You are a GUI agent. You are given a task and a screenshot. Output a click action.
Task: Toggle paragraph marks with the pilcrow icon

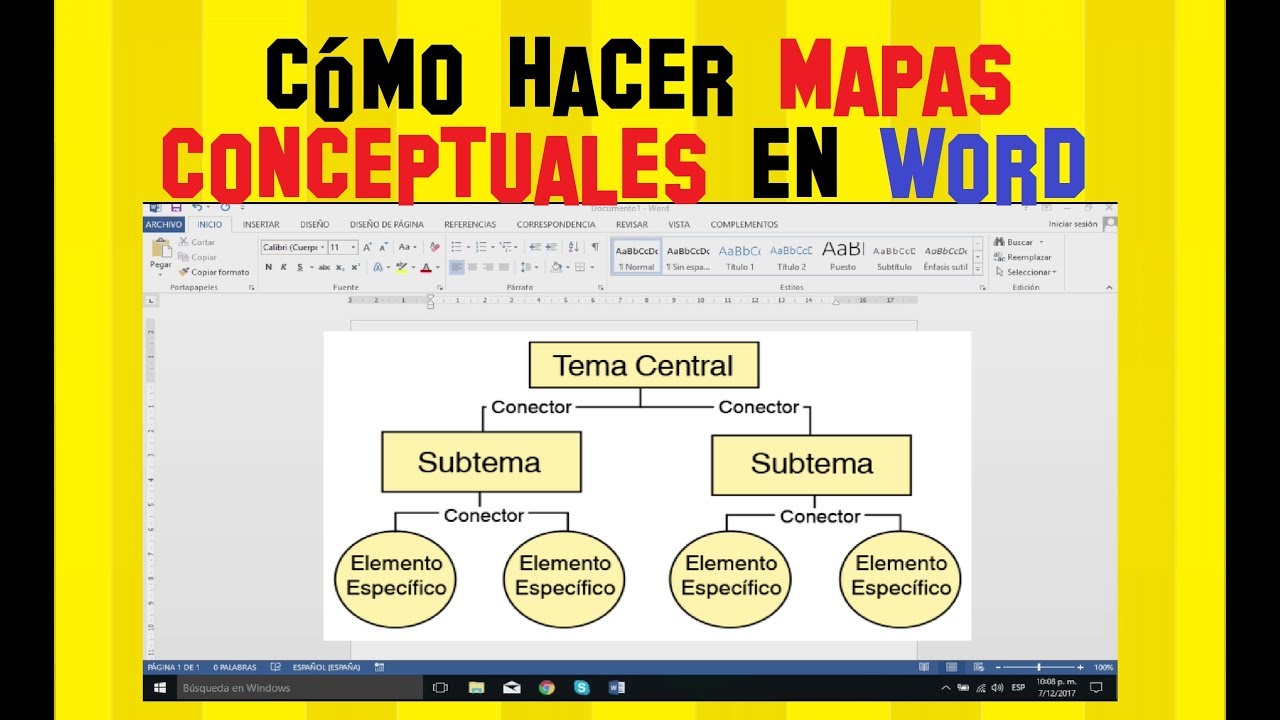click(x=595, y=247)
